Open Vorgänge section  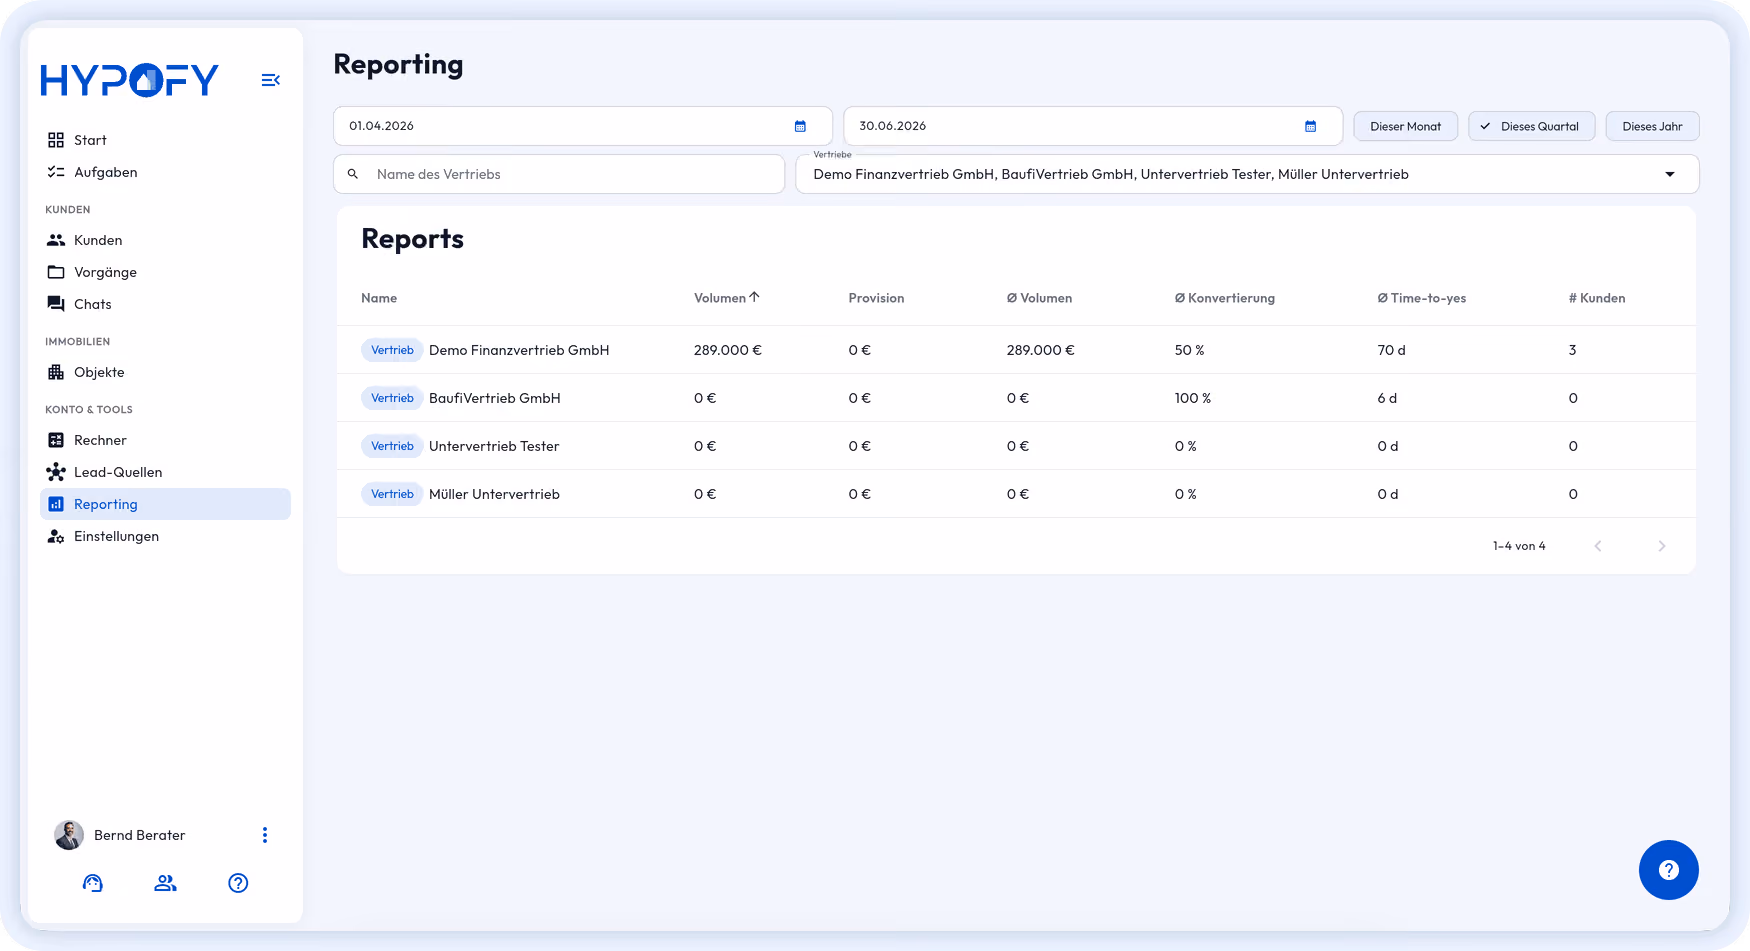(165, 272)
